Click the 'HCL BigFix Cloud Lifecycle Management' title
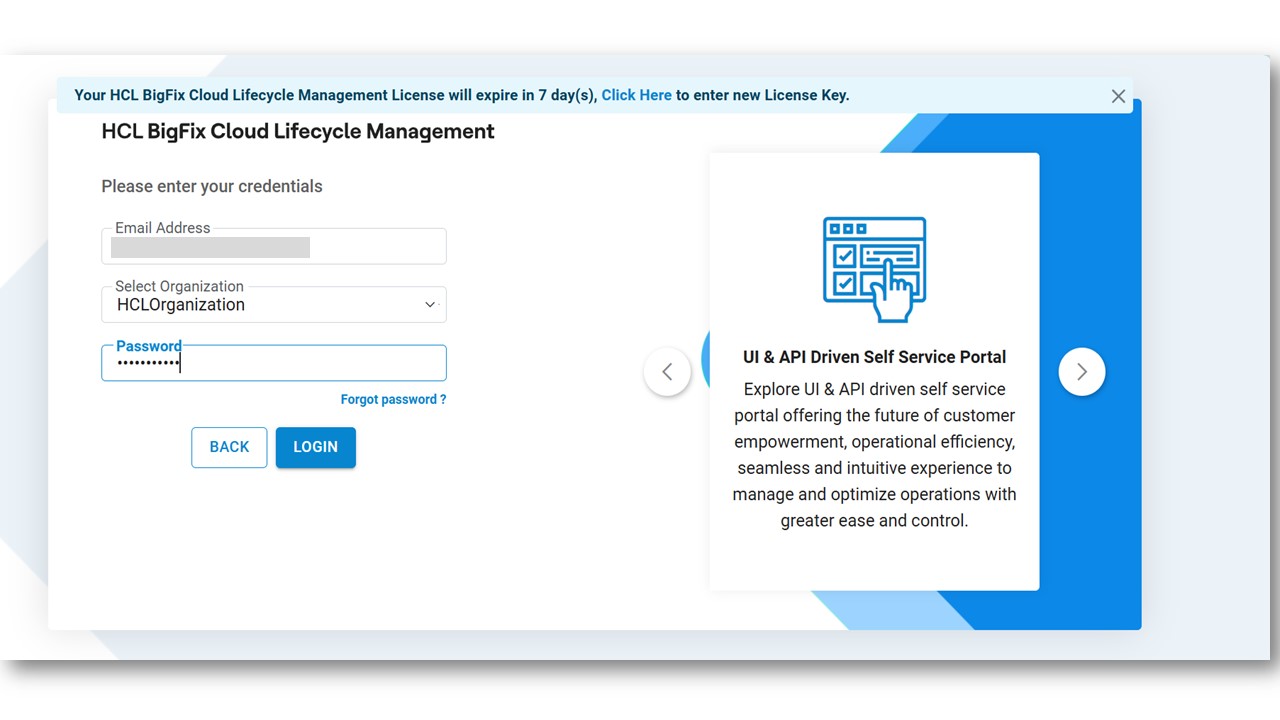The height and width of the screenshot is (720, 1280). tap(298, 131)
